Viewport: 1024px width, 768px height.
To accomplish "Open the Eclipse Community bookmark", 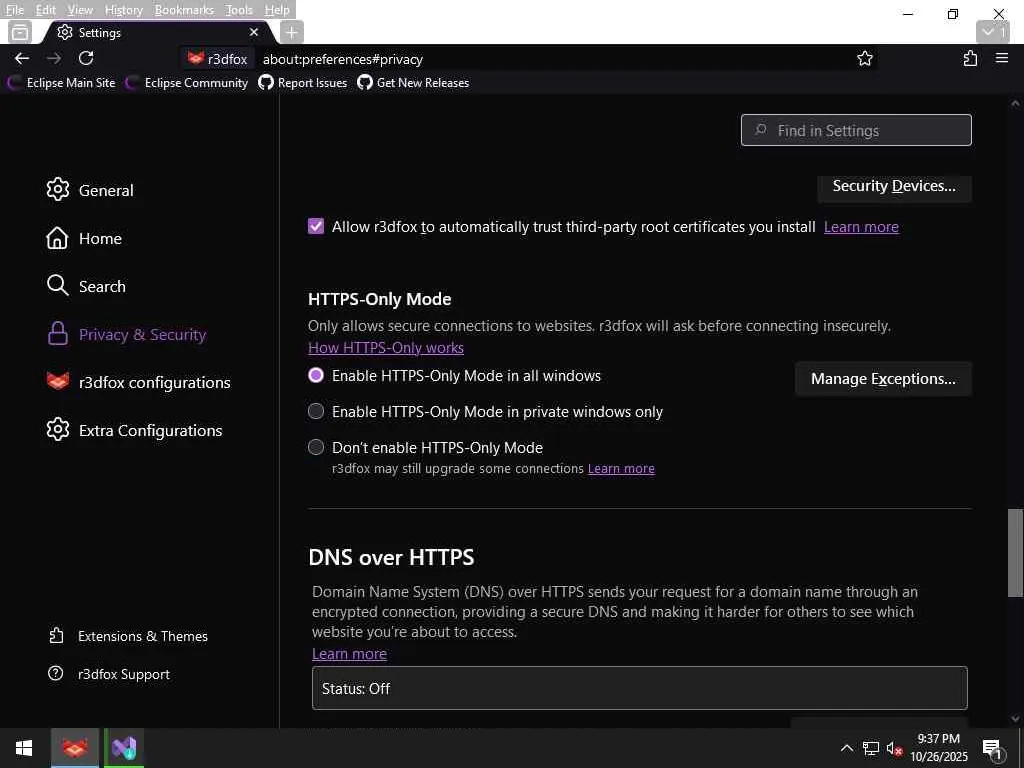I will point(187,83).
